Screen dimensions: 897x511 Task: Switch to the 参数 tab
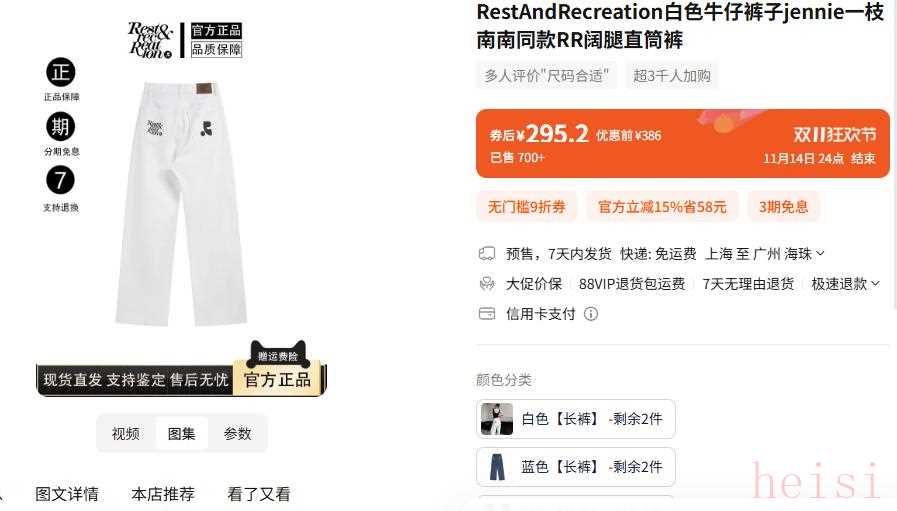[237, 434]
